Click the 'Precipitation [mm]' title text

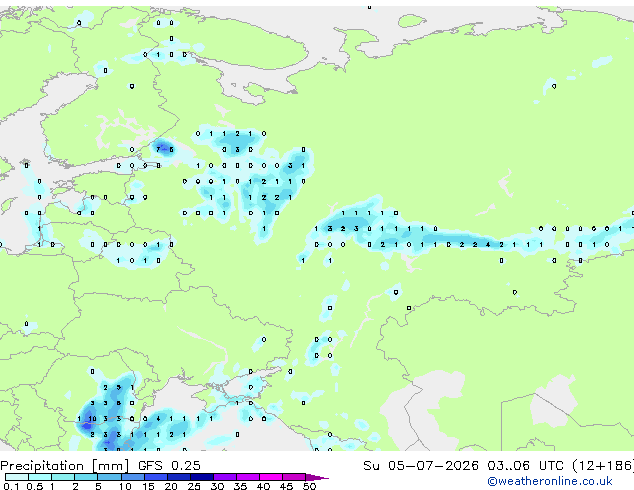click(64, 466)
